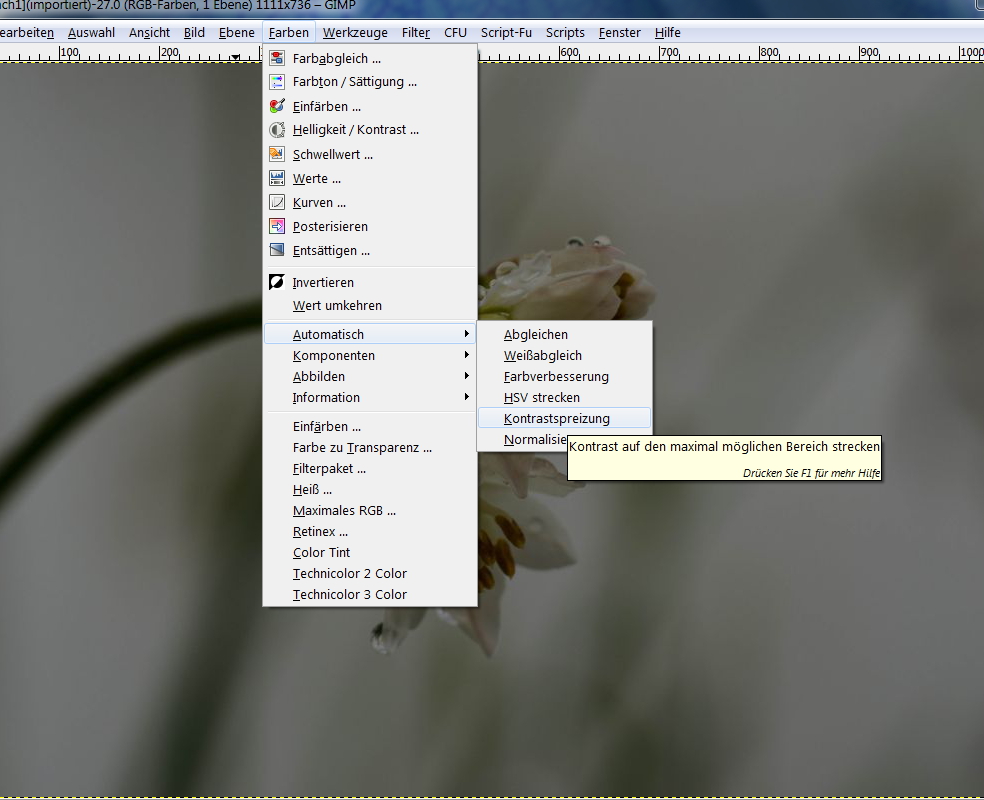Select Wert umkehren entry

click(x=370, y=306)
